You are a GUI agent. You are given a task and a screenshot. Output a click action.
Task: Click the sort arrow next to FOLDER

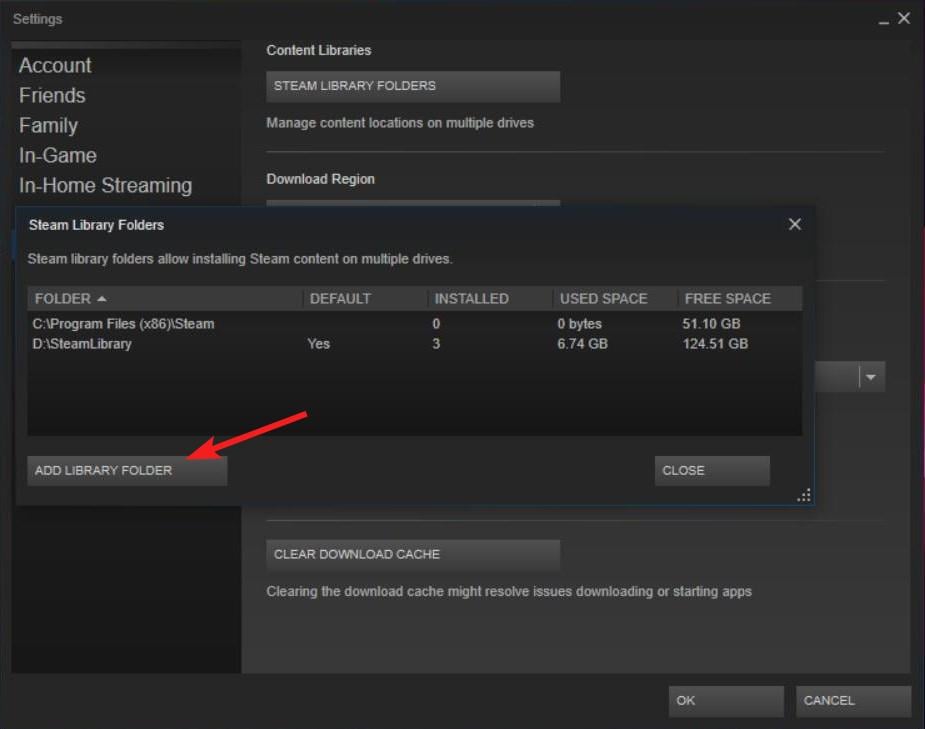(x=101, y=299)
